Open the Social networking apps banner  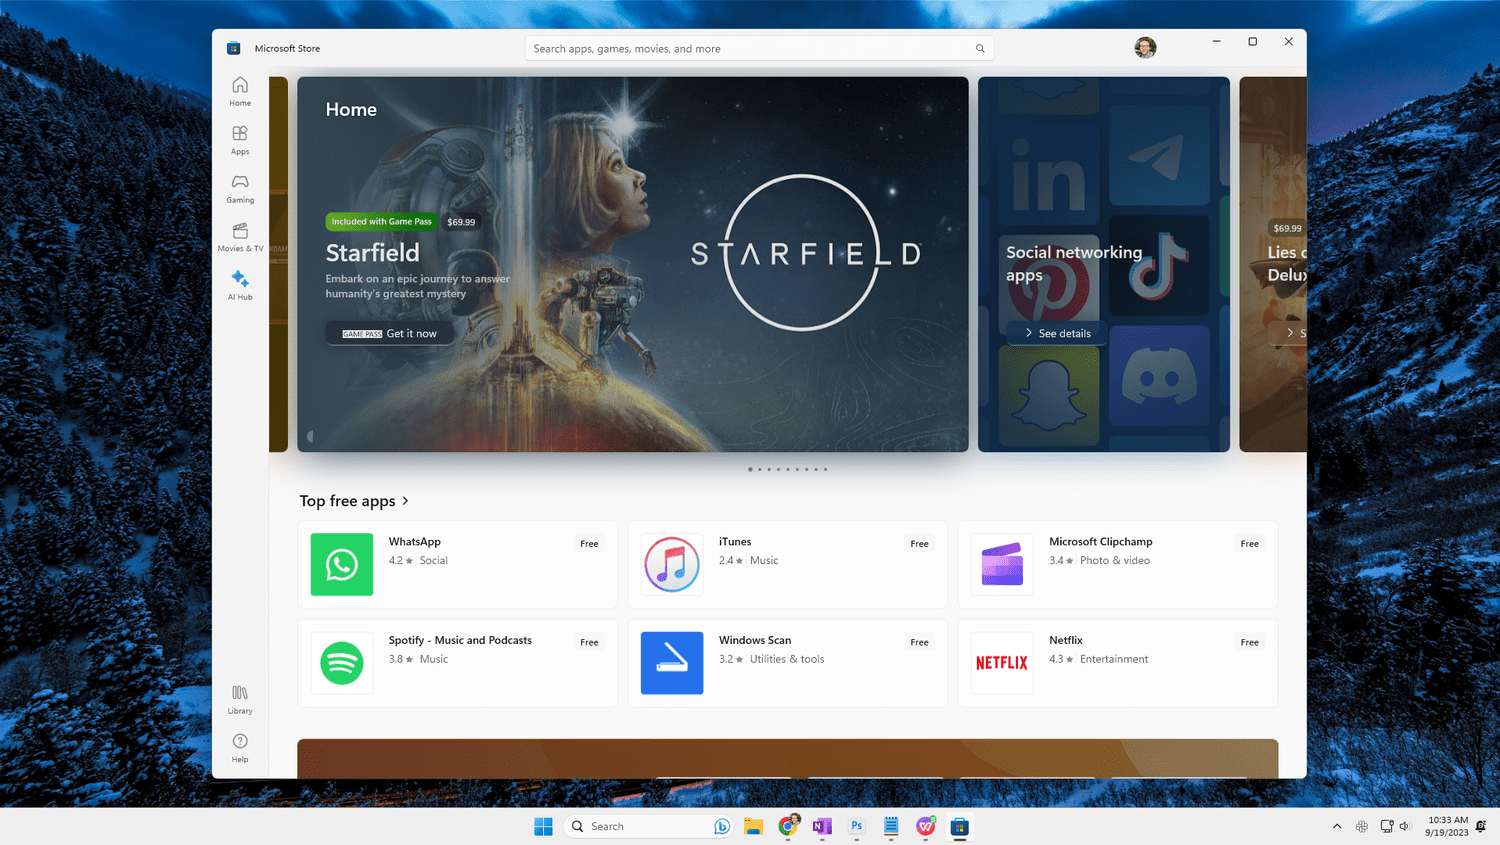[x=1104, y=264]
